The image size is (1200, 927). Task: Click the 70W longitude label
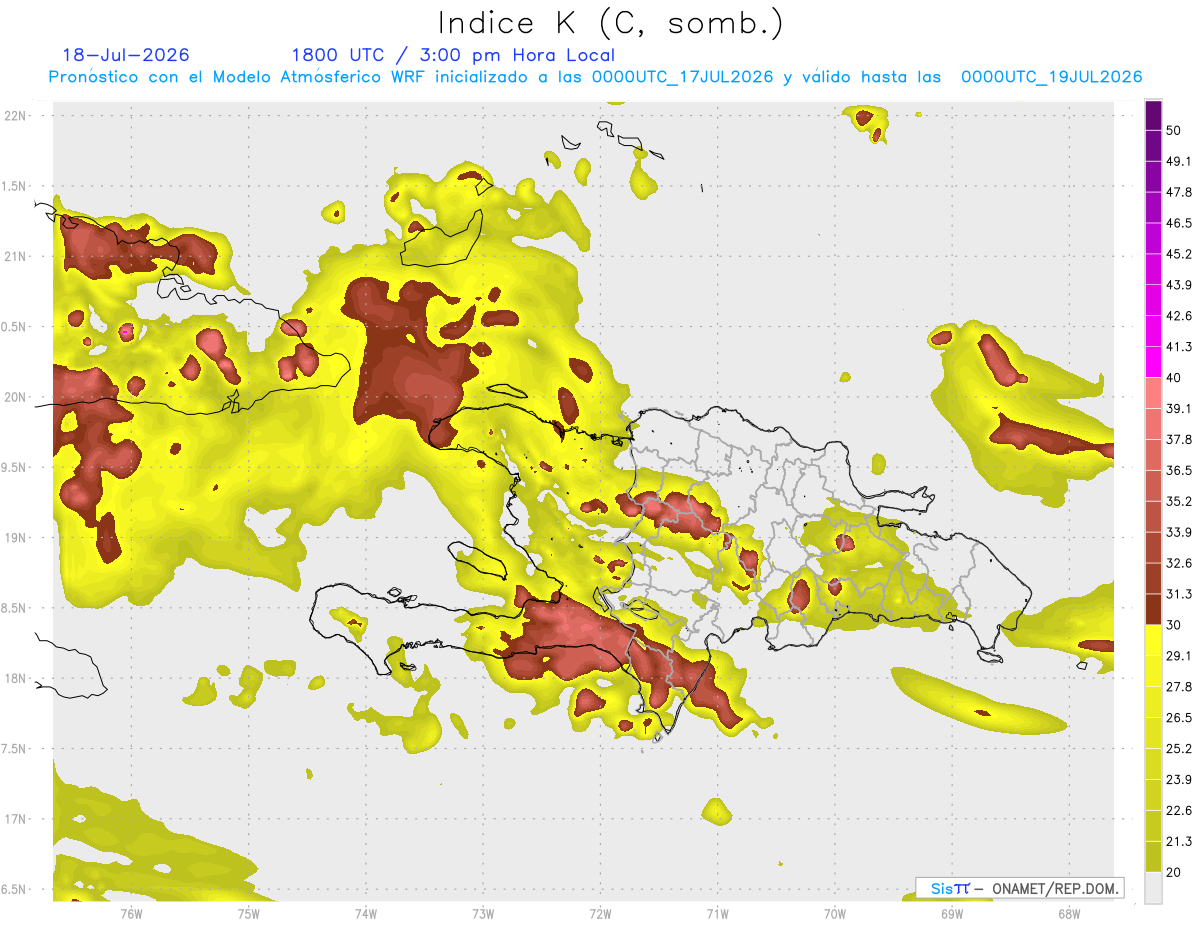pos(835,914)
